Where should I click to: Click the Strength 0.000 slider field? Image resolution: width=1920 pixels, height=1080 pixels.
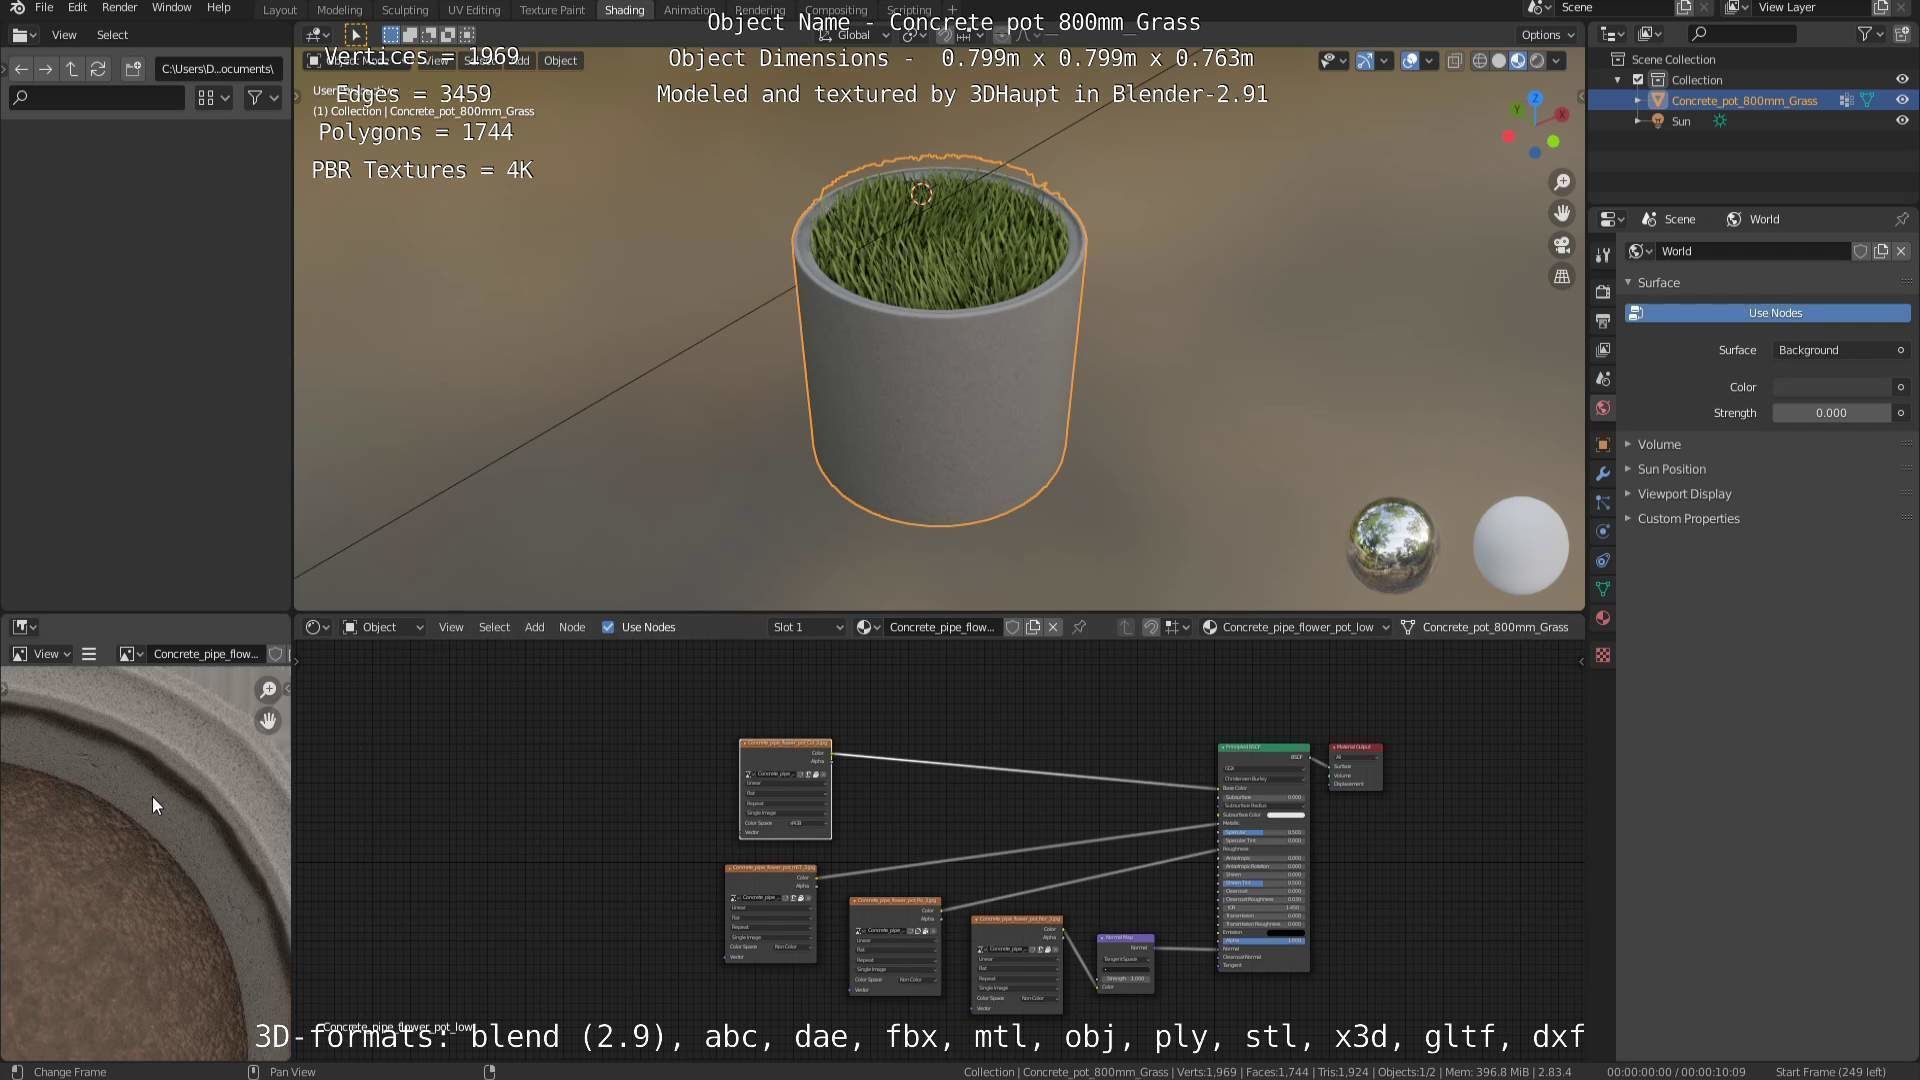(x=1833, y=413)
